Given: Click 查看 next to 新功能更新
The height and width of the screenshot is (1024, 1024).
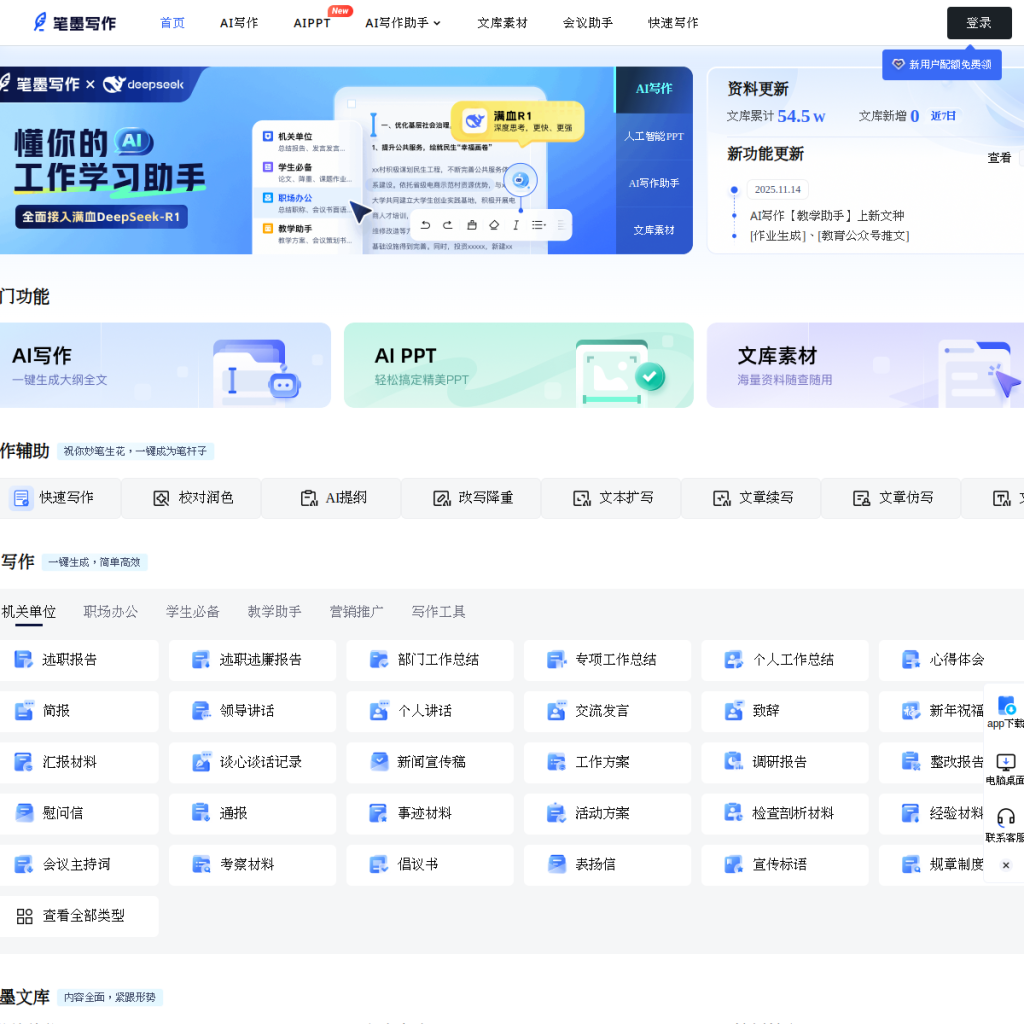Looking at the screenshot, I should click(x=999, y=157).
